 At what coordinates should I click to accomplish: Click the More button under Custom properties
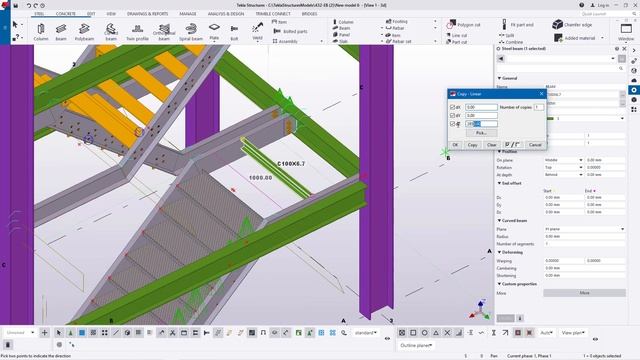pos(584,293)
